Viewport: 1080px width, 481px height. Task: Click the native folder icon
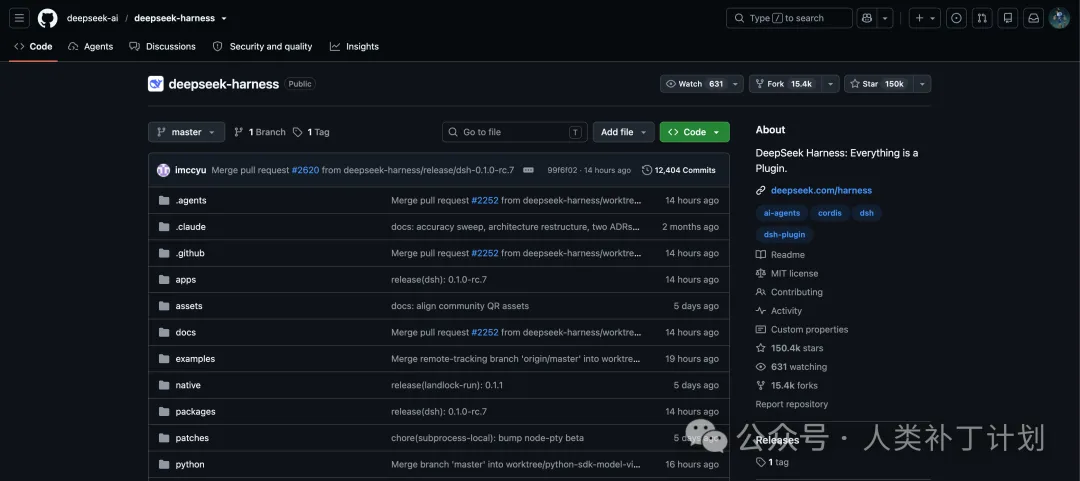coord(164,385)
